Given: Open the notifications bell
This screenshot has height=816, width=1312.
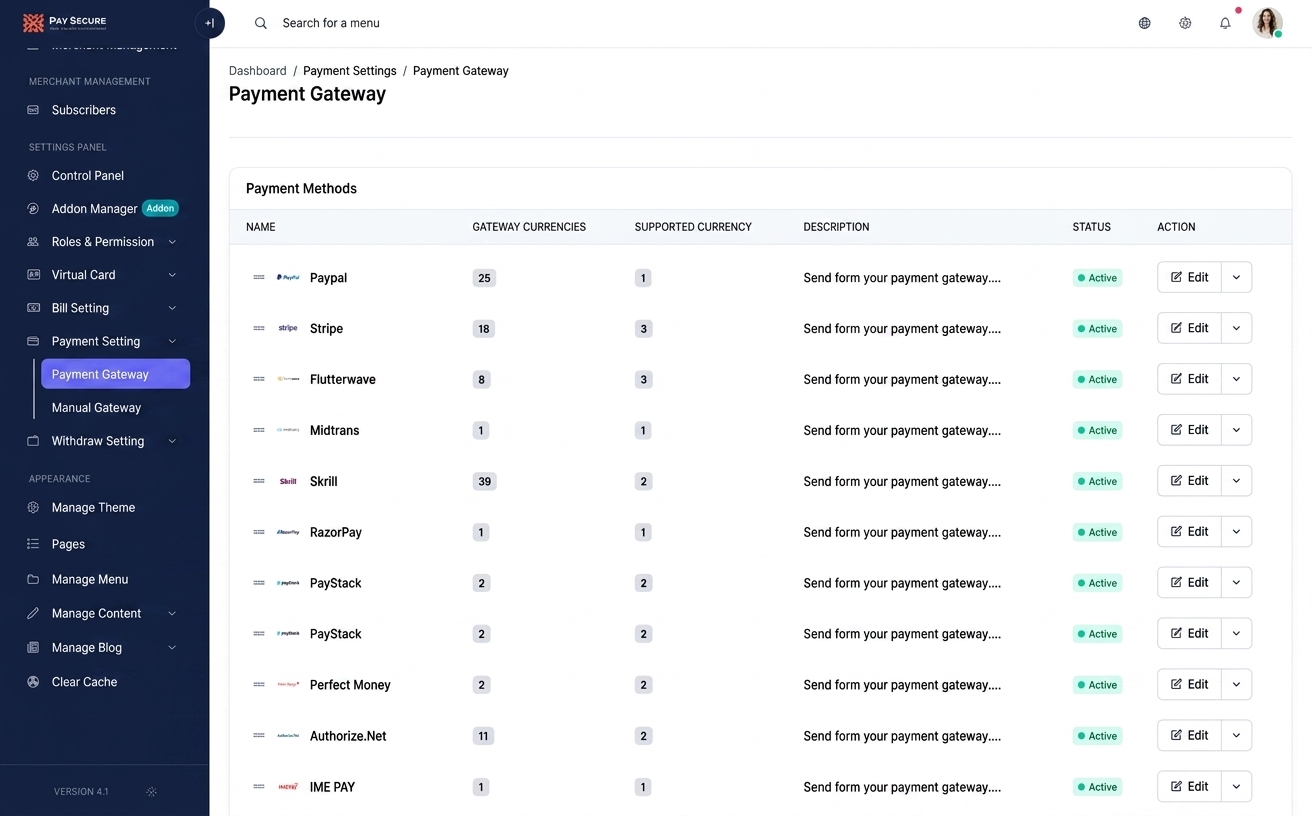Looking at the screenshot, I should [1225, 23].
